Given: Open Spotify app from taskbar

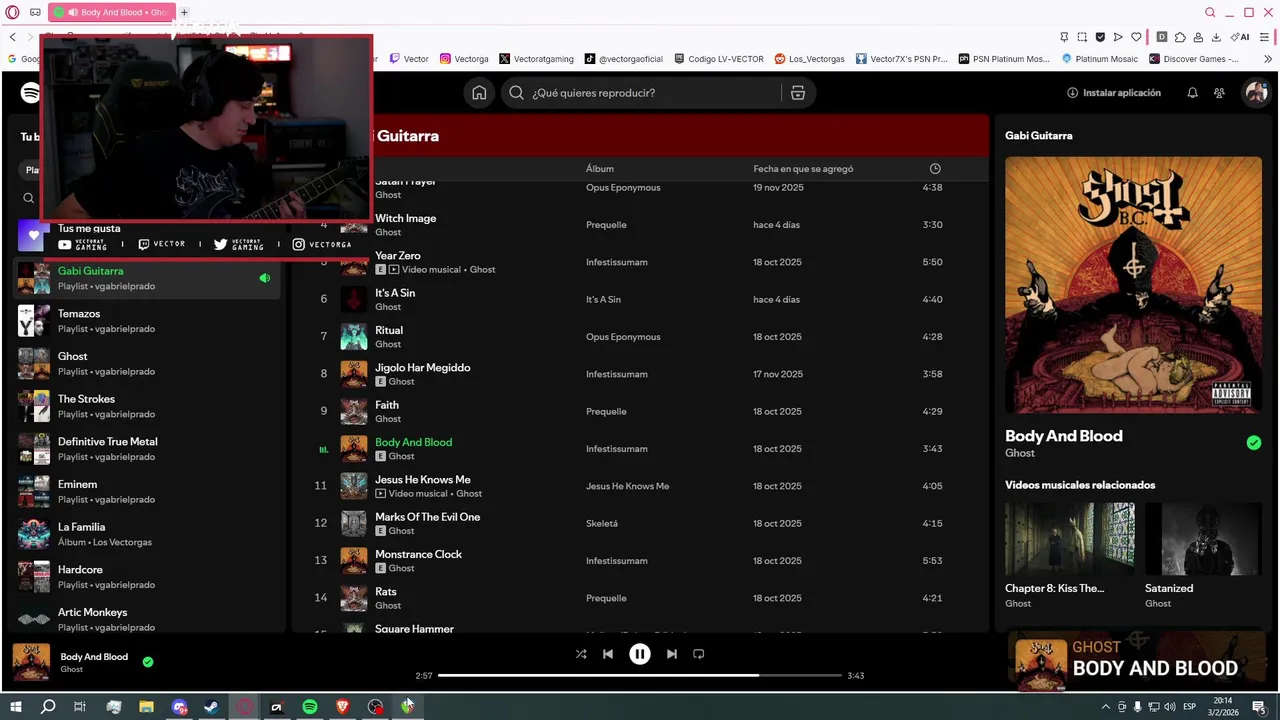Looking at the screenshot, I should (x=310, y=707).
